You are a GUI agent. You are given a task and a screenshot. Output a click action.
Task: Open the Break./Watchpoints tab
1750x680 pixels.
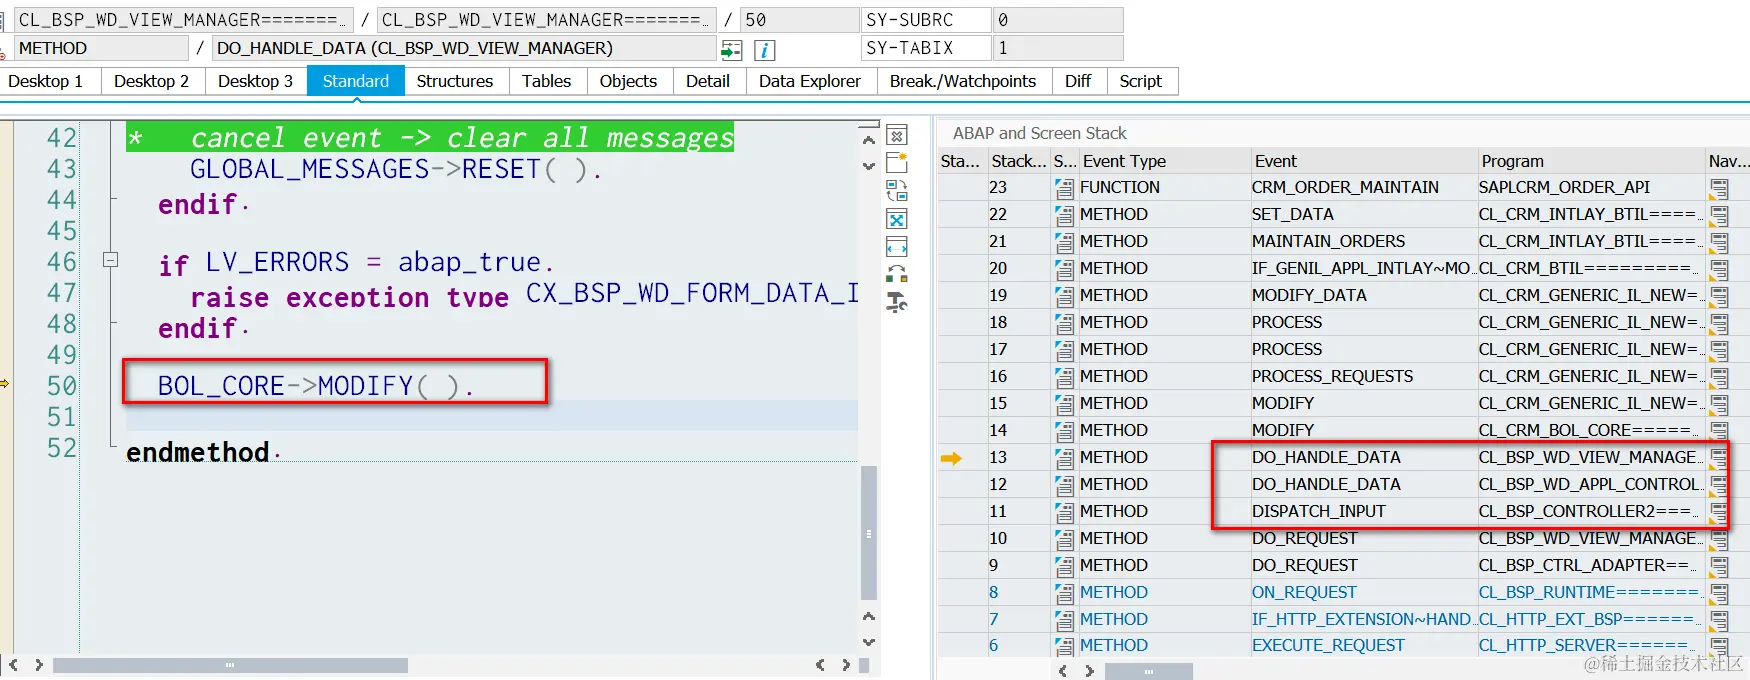pyautogui.click(x=963, y=81)
